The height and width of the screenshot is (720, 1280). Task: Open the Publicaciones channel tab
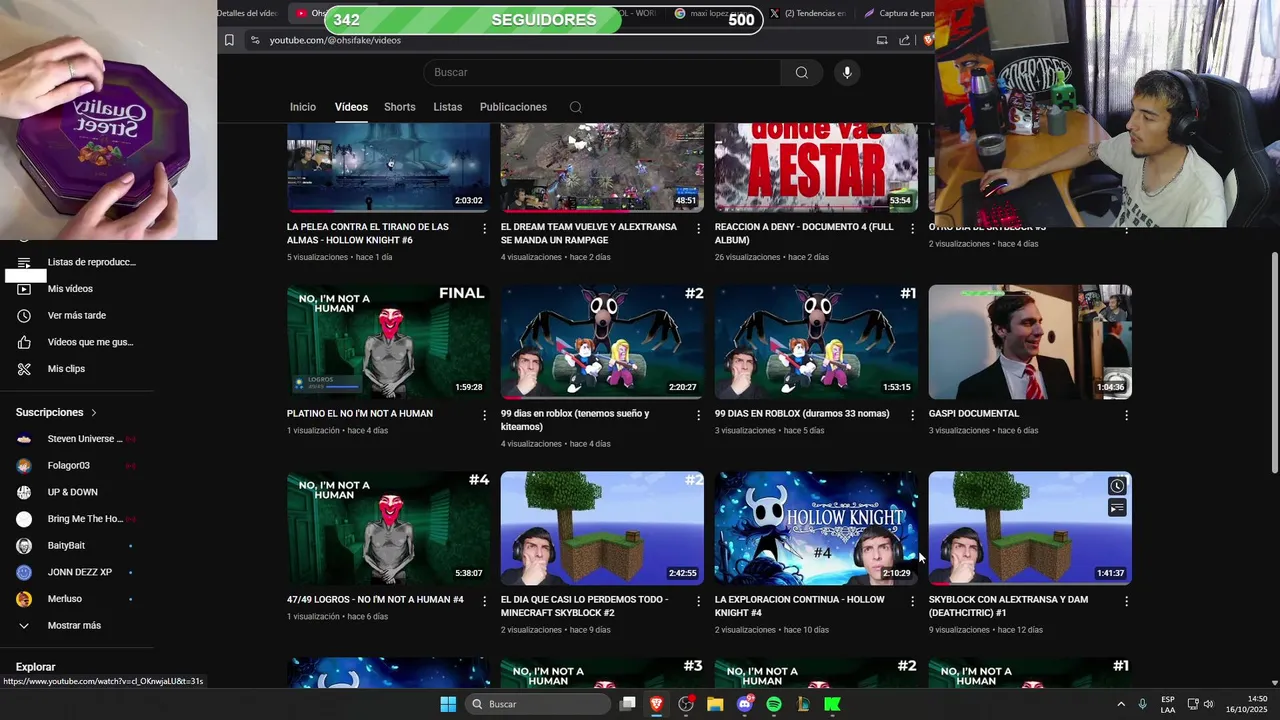(513, 107)
